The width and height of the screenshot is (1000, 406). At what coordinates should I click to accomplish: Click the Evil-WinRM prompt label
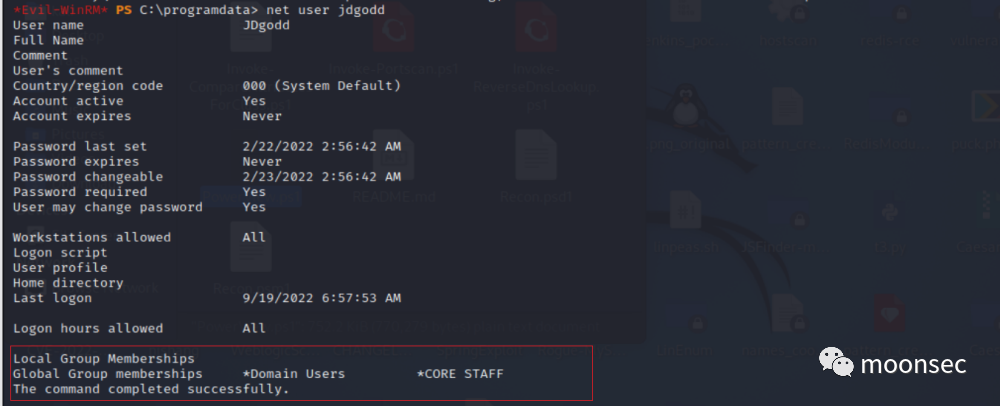tap(61, 10)
